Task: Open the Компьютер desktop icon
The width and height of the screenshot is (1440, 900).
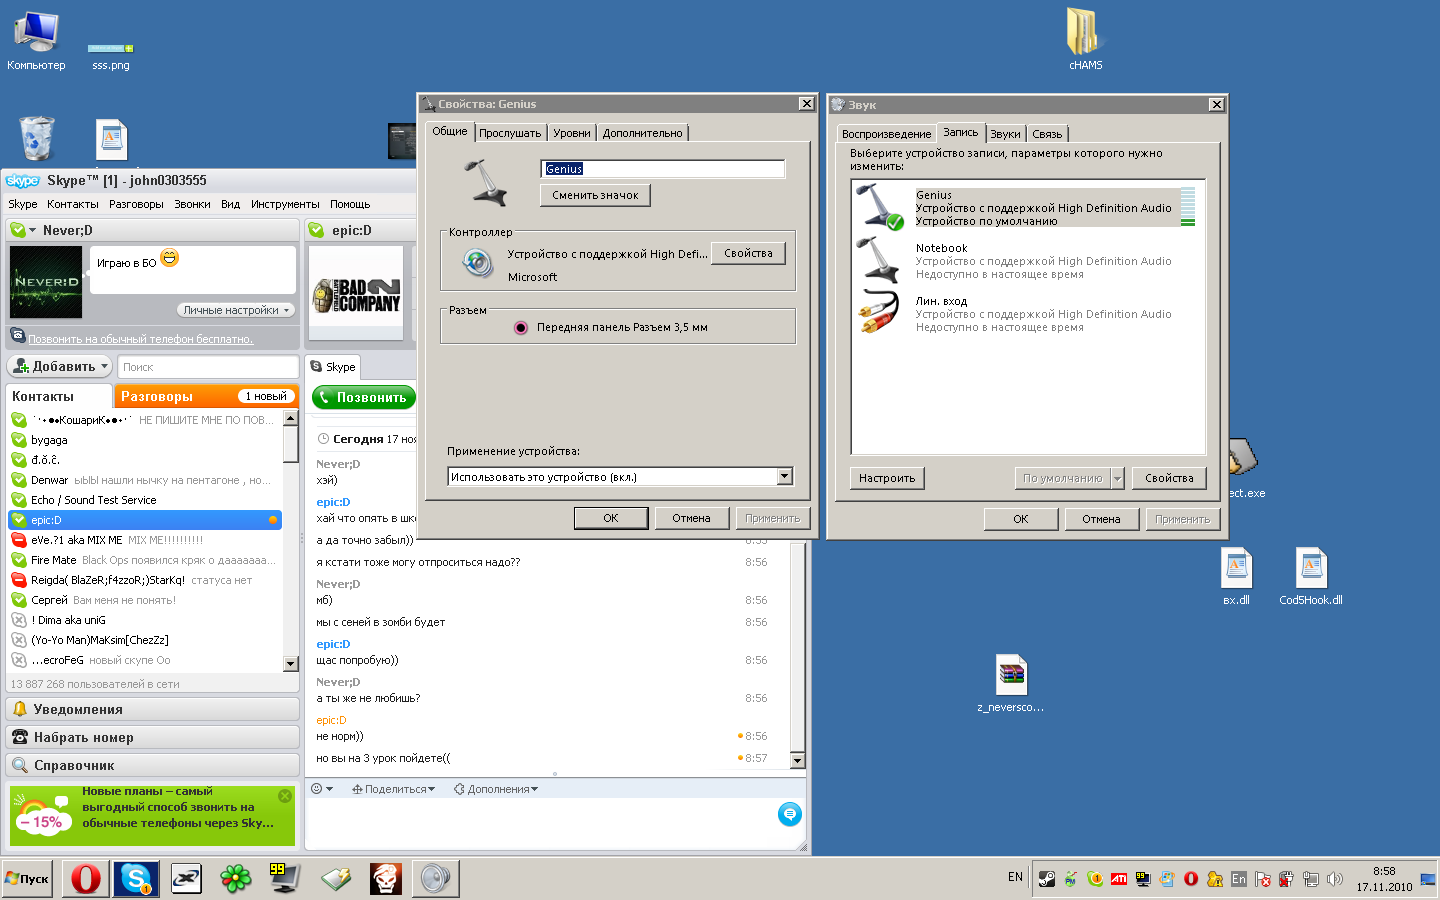Action: coord(36,40)
